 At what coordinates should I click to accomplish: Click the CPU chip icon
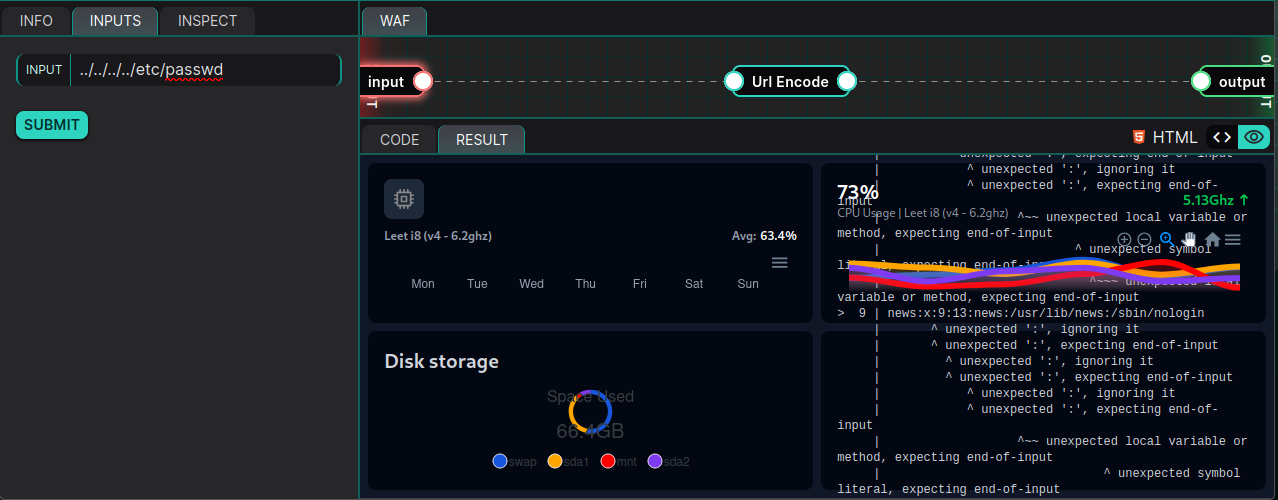404,199
